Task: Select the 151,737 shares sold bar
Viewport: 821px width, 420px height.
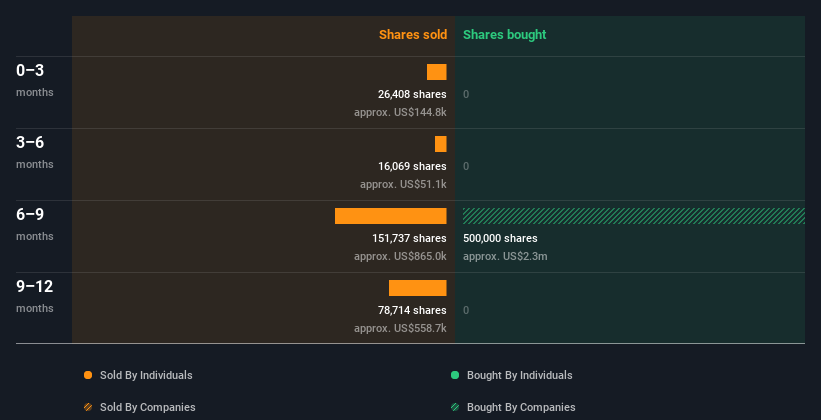Action: 391,216
